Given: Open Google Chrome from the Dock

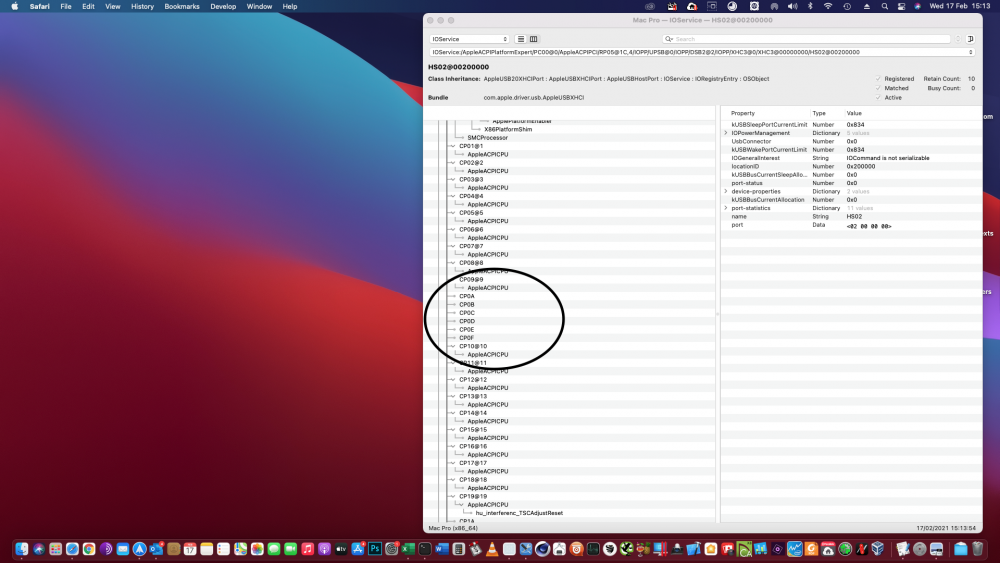Looking at the screenshot, I should click(89, 549).
